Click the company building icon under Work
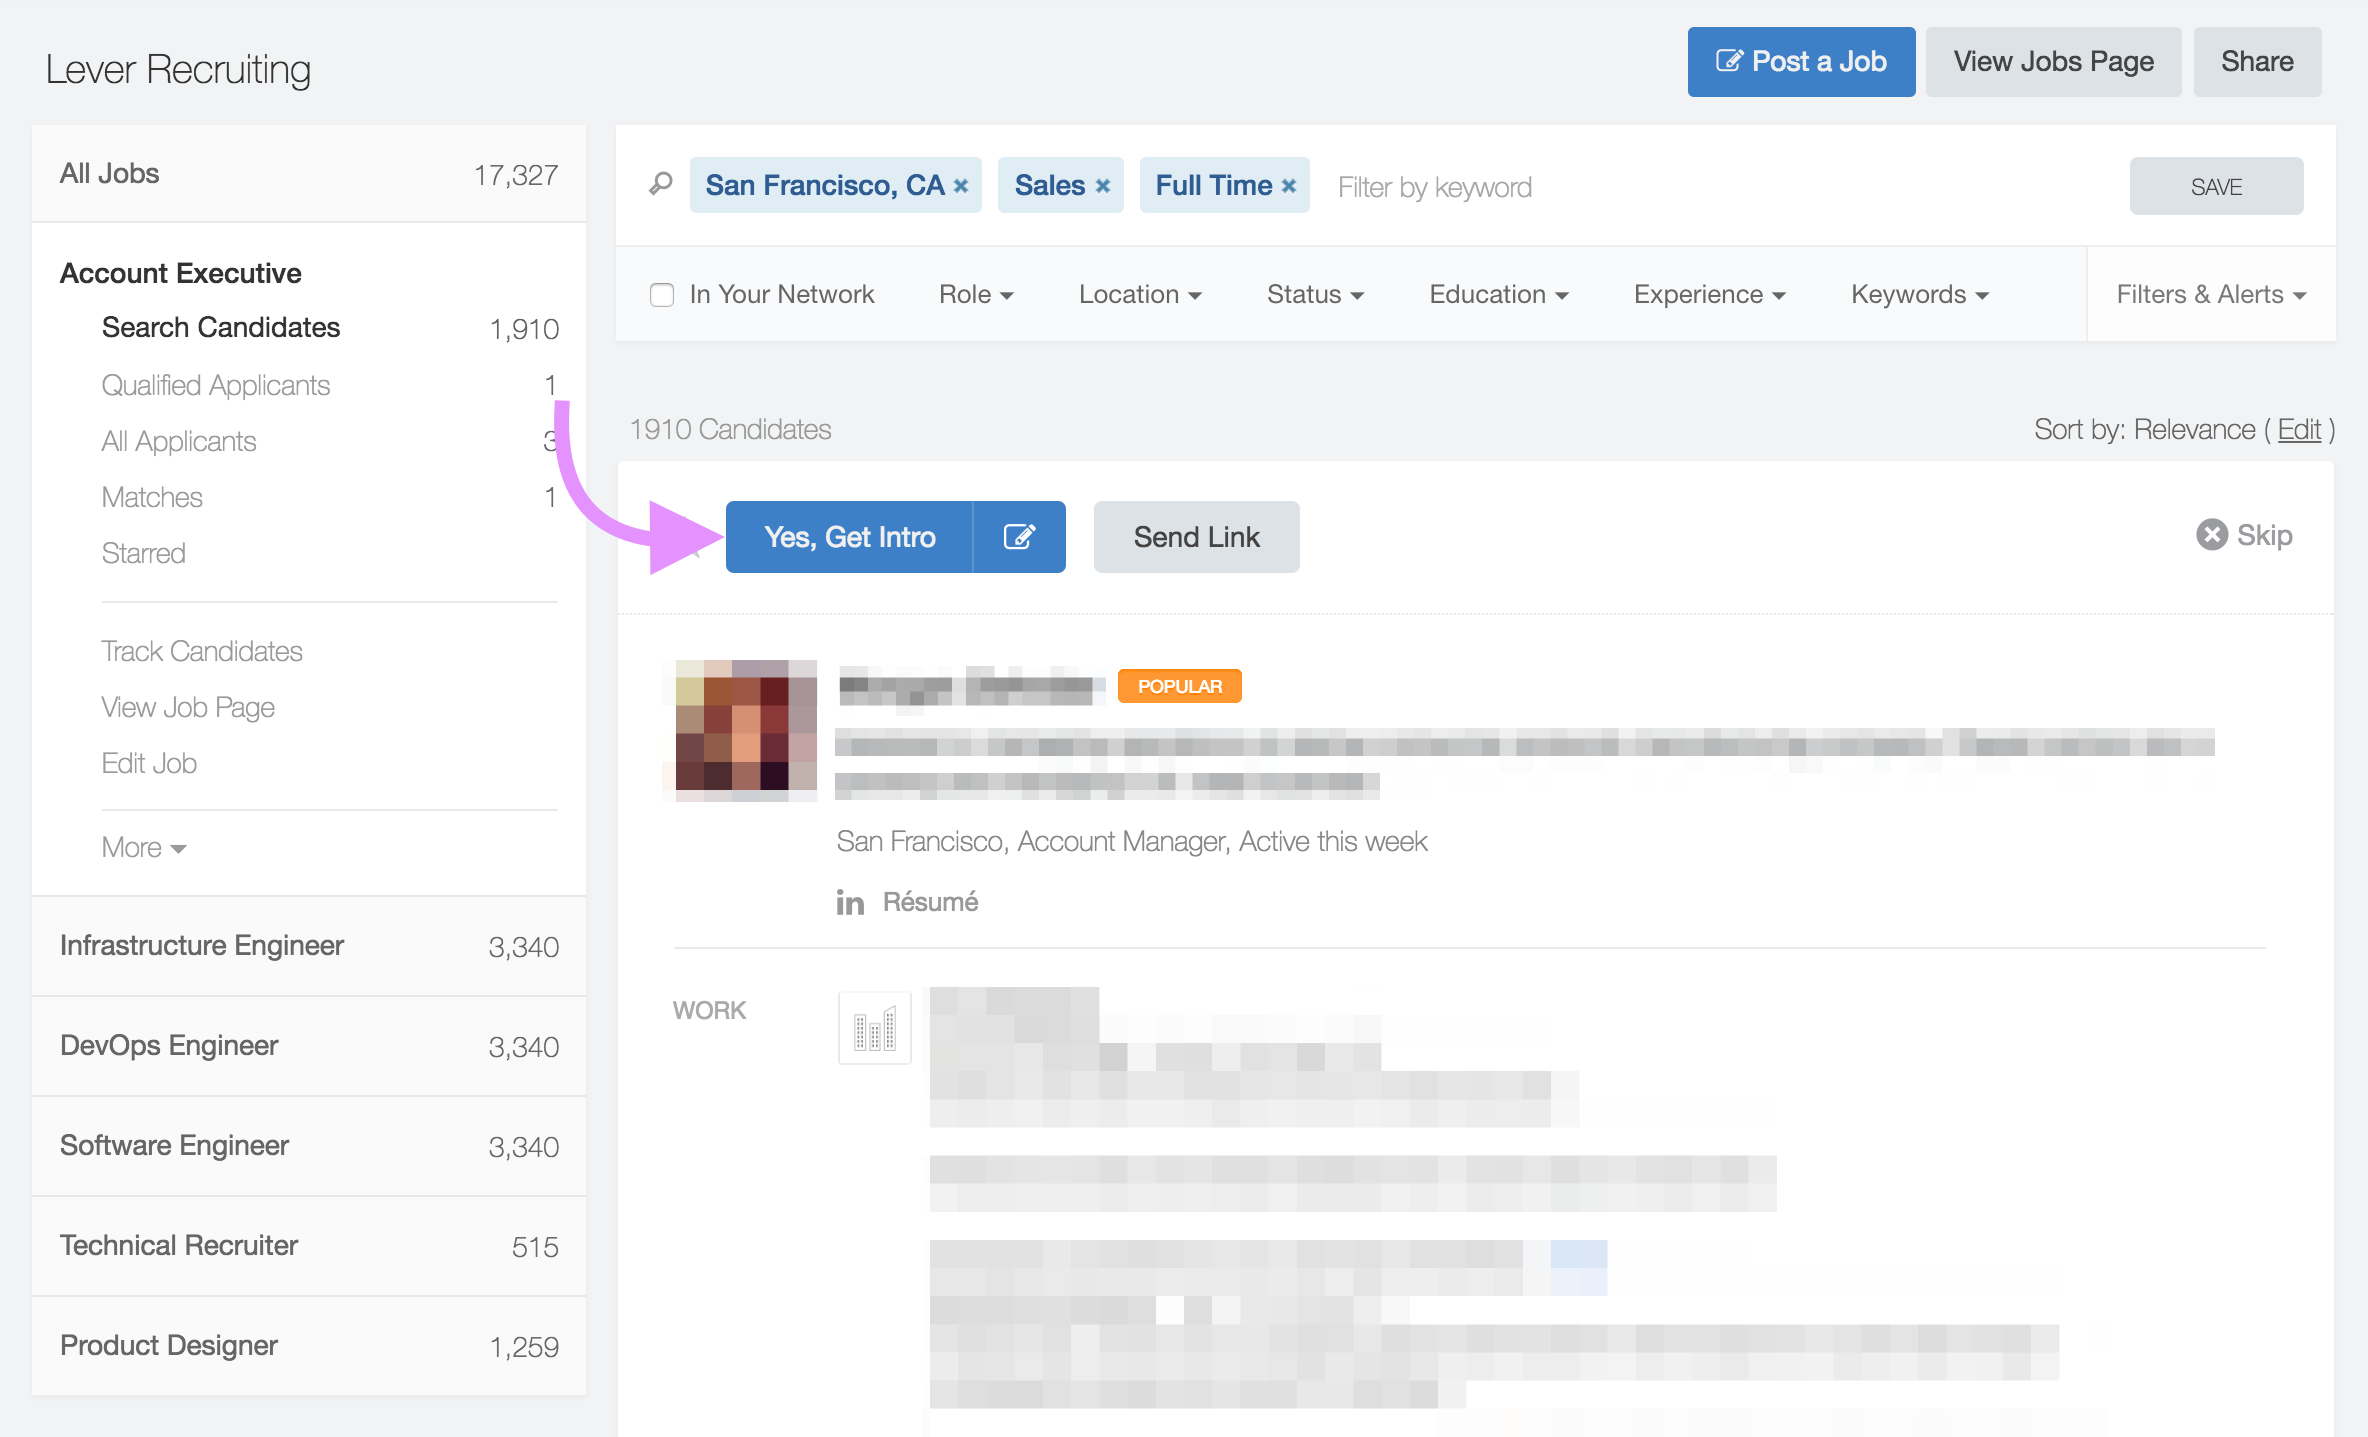 point(875,1028)
